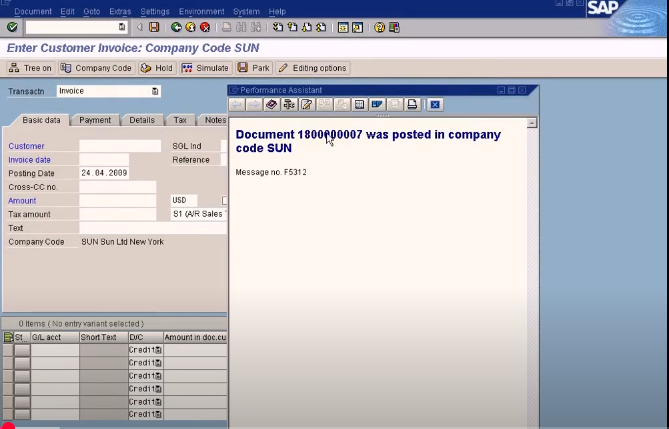Viewport: 669px width, 429px height.
Task: Switch to the Payment tab
Action: (x=95, y=120)
